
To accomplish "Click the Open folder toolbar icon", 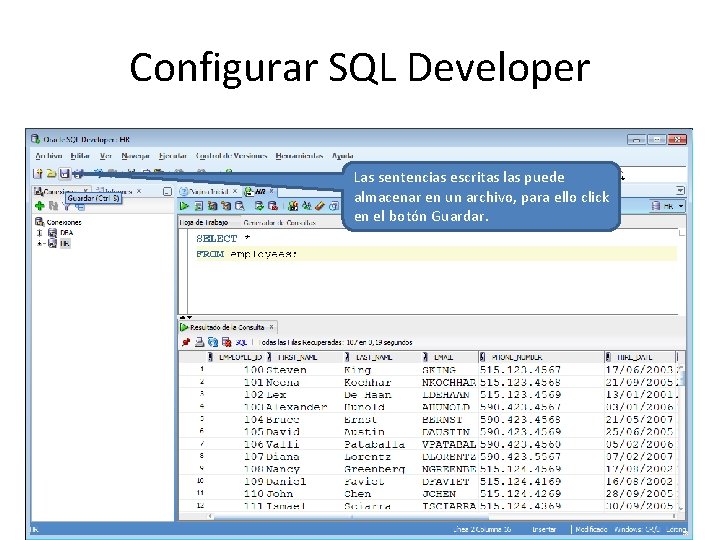I will pyautogui.click(x=51, y=173).
